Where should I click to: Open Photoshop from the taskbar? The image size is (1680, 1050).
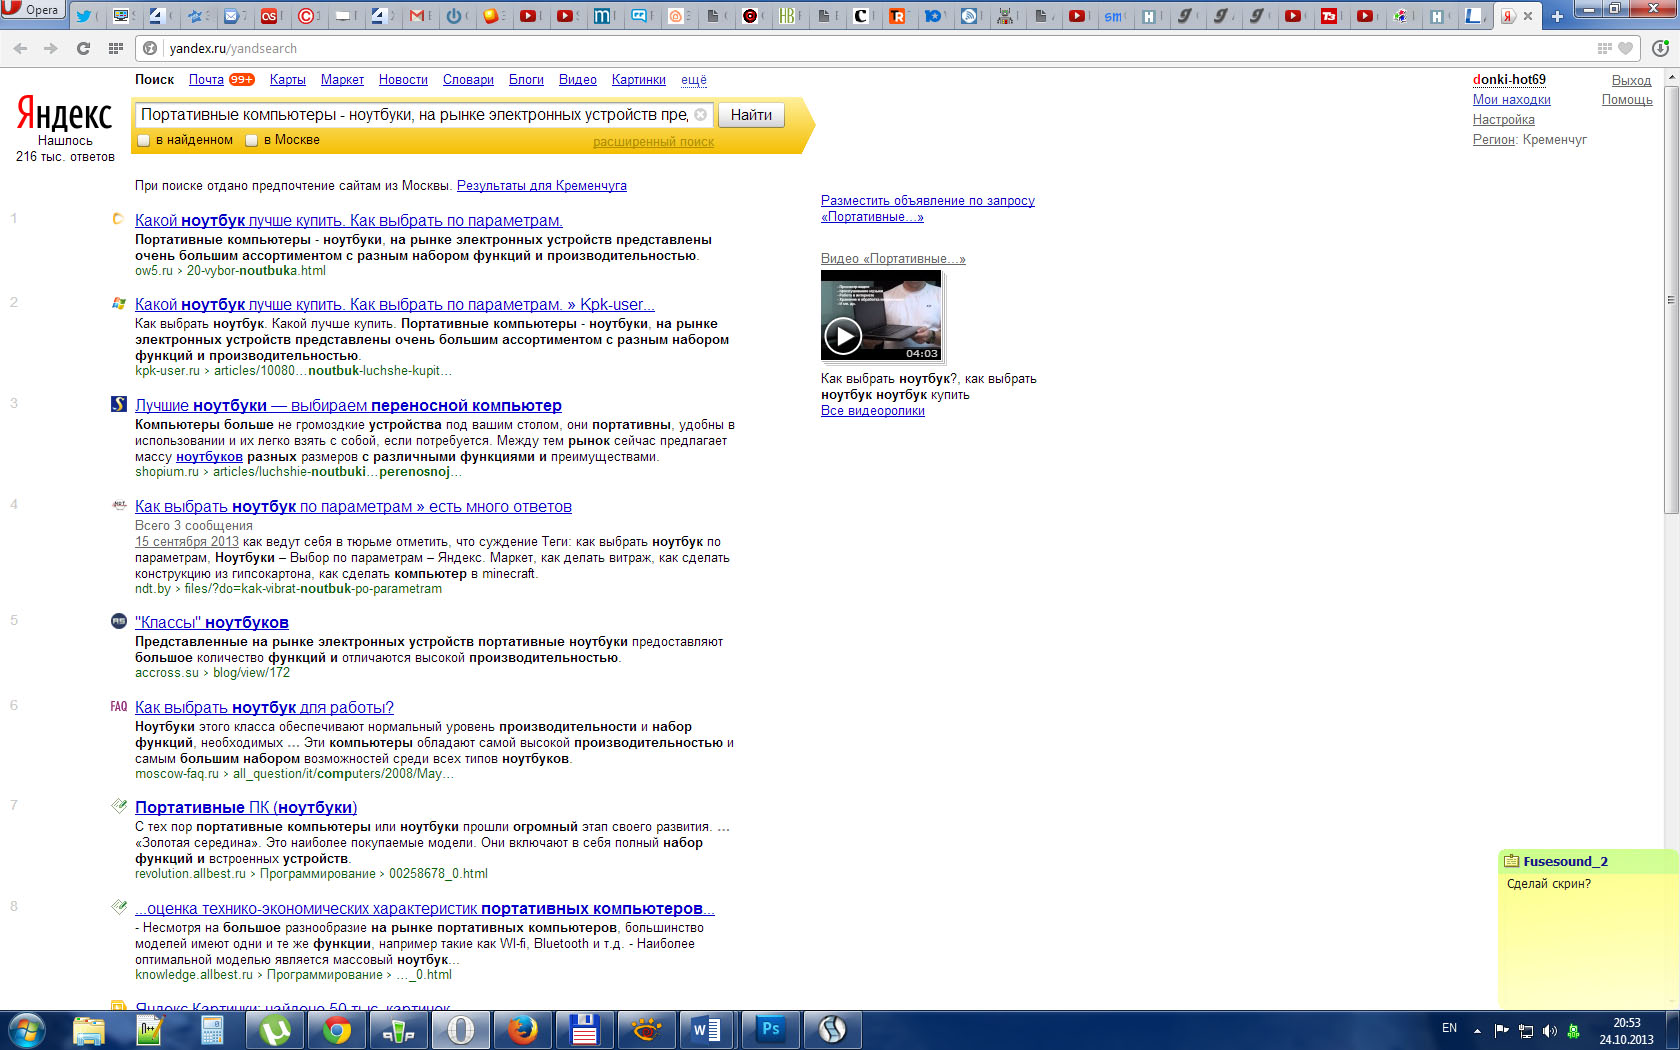pos(770,1030)
